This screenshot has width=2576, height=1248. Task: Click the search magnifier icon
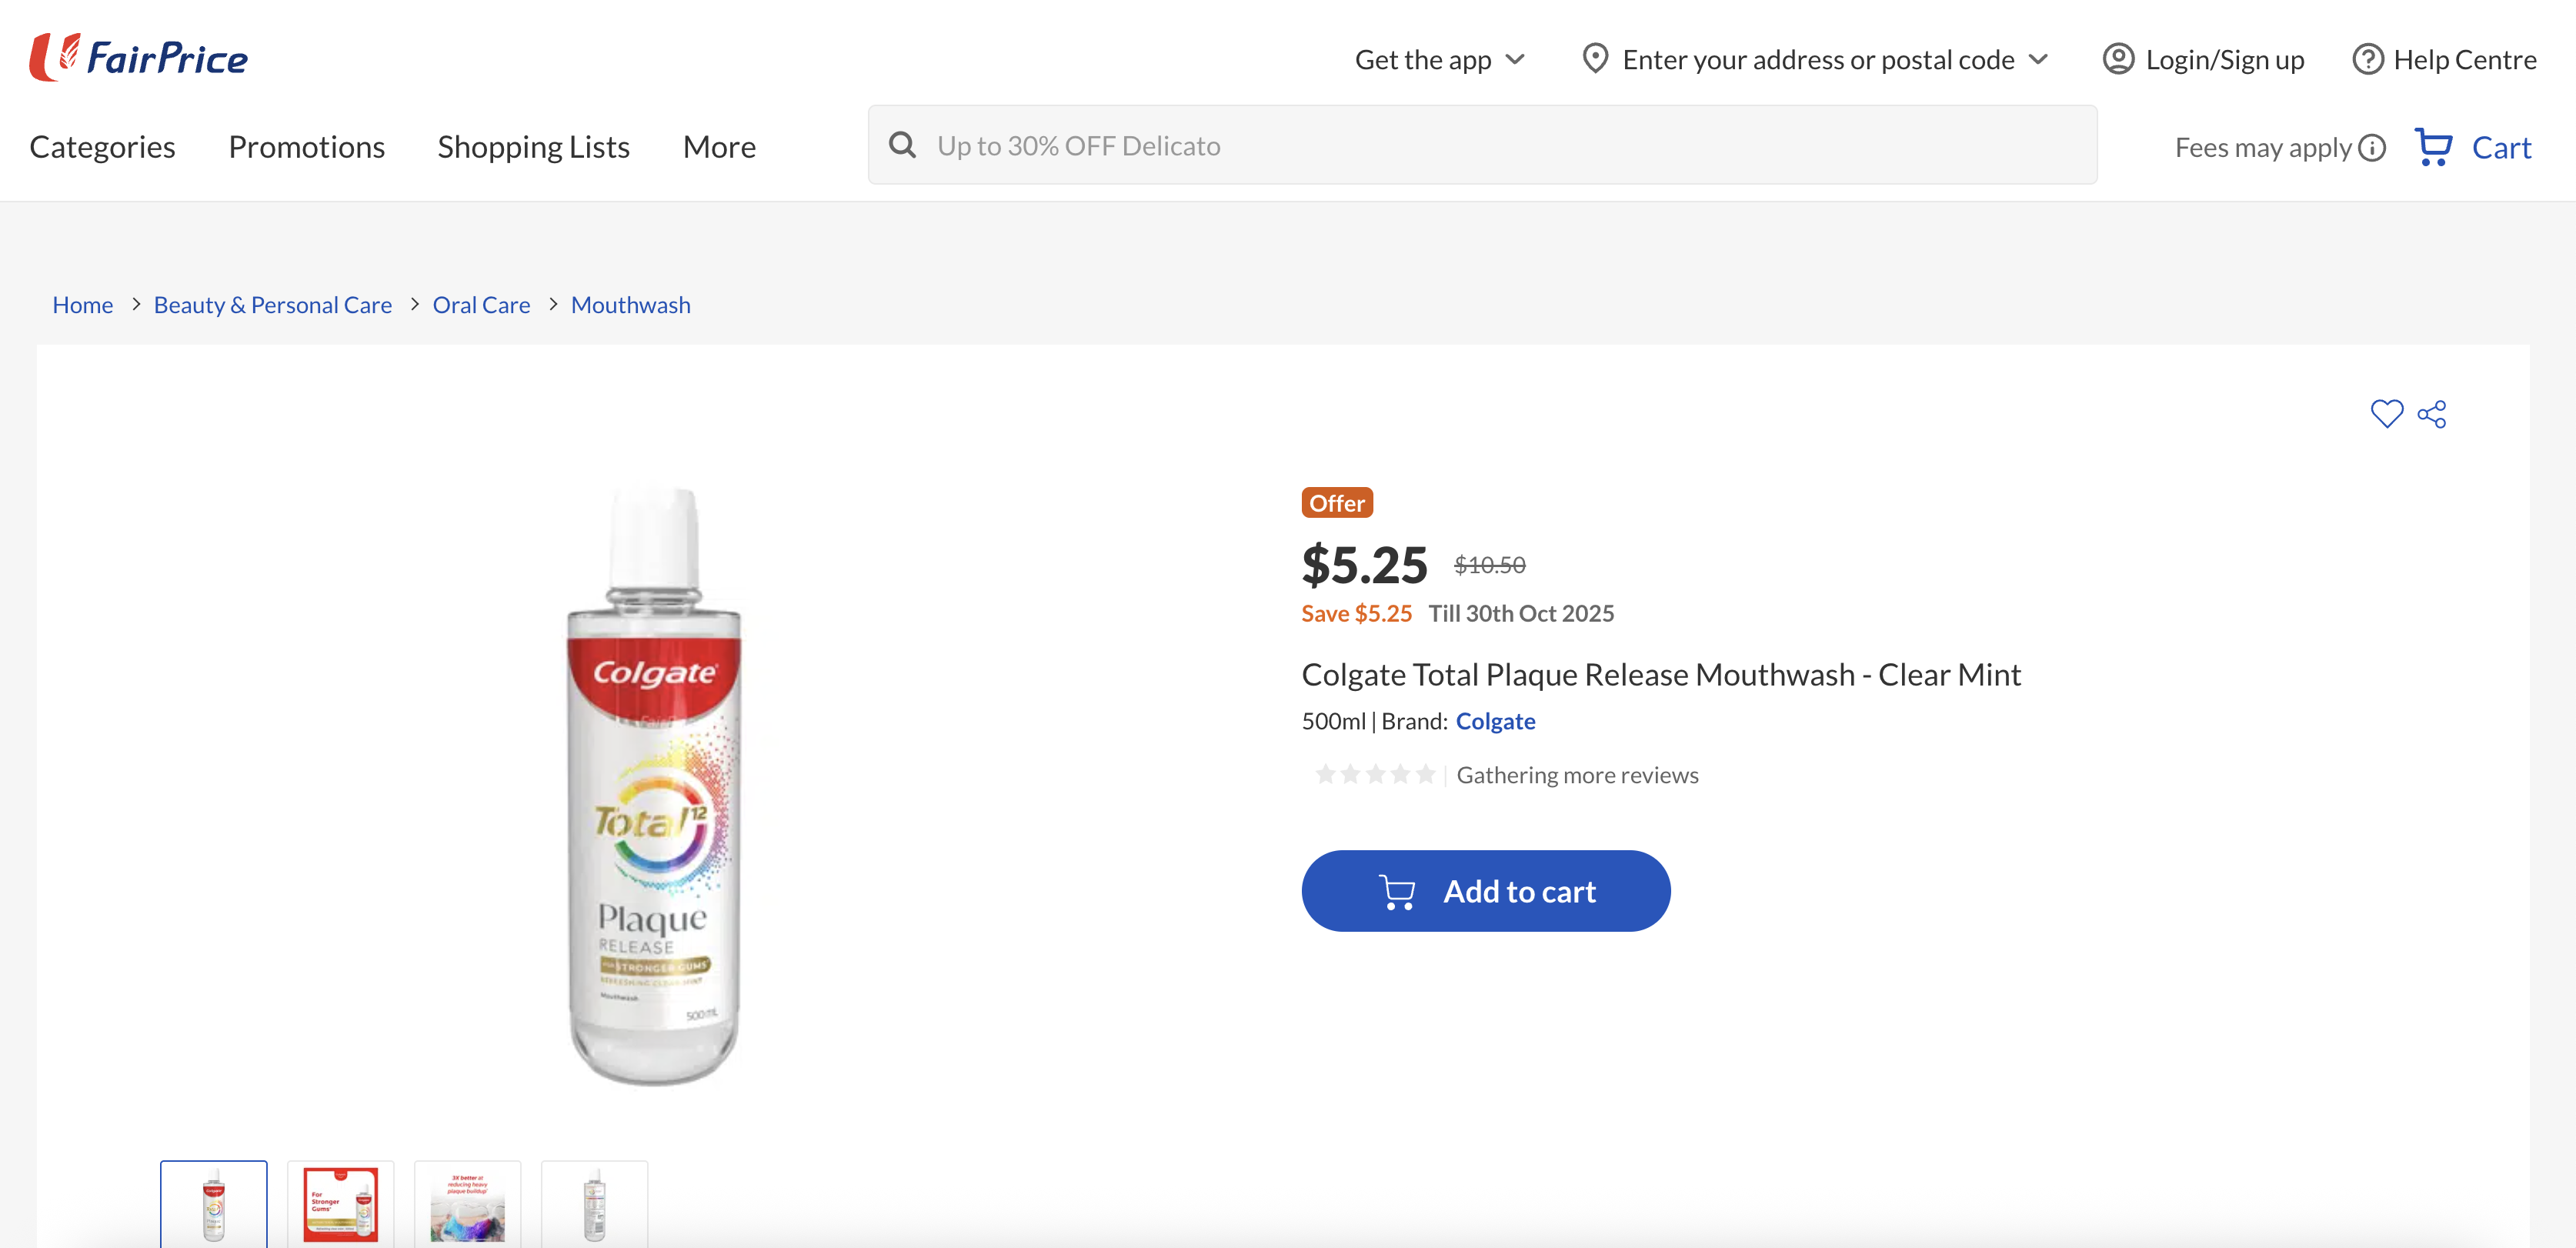[902, 146]
